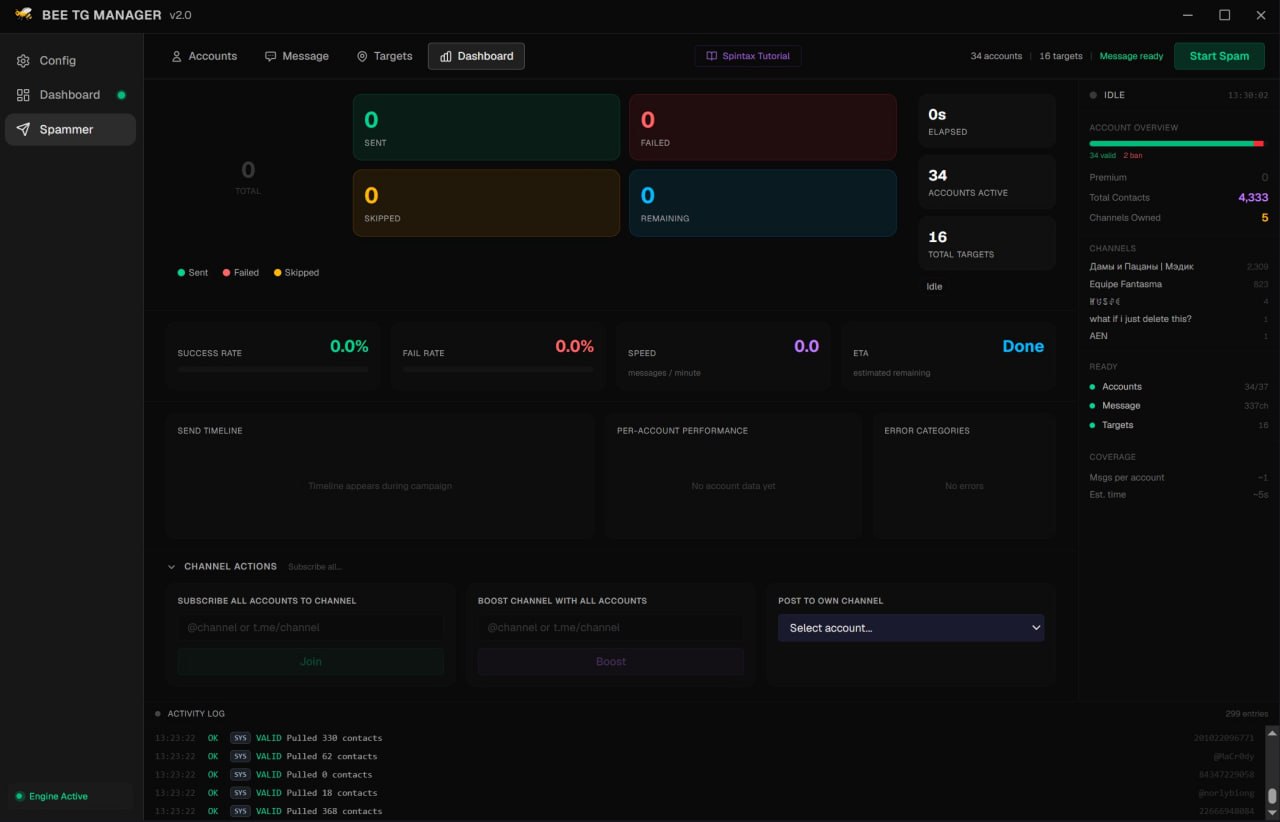Click the bee logo in the title bar

click(23, 14)
